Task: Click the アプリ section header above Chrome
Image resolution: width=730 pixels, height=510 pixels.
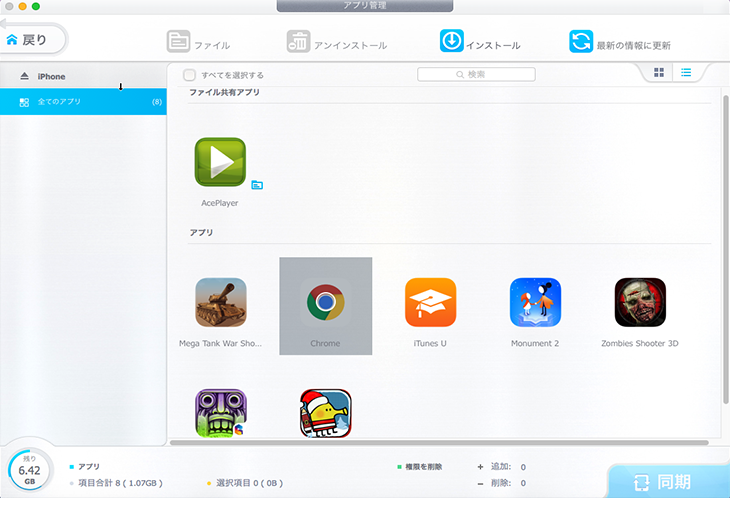Action: [x=201, y=232]
